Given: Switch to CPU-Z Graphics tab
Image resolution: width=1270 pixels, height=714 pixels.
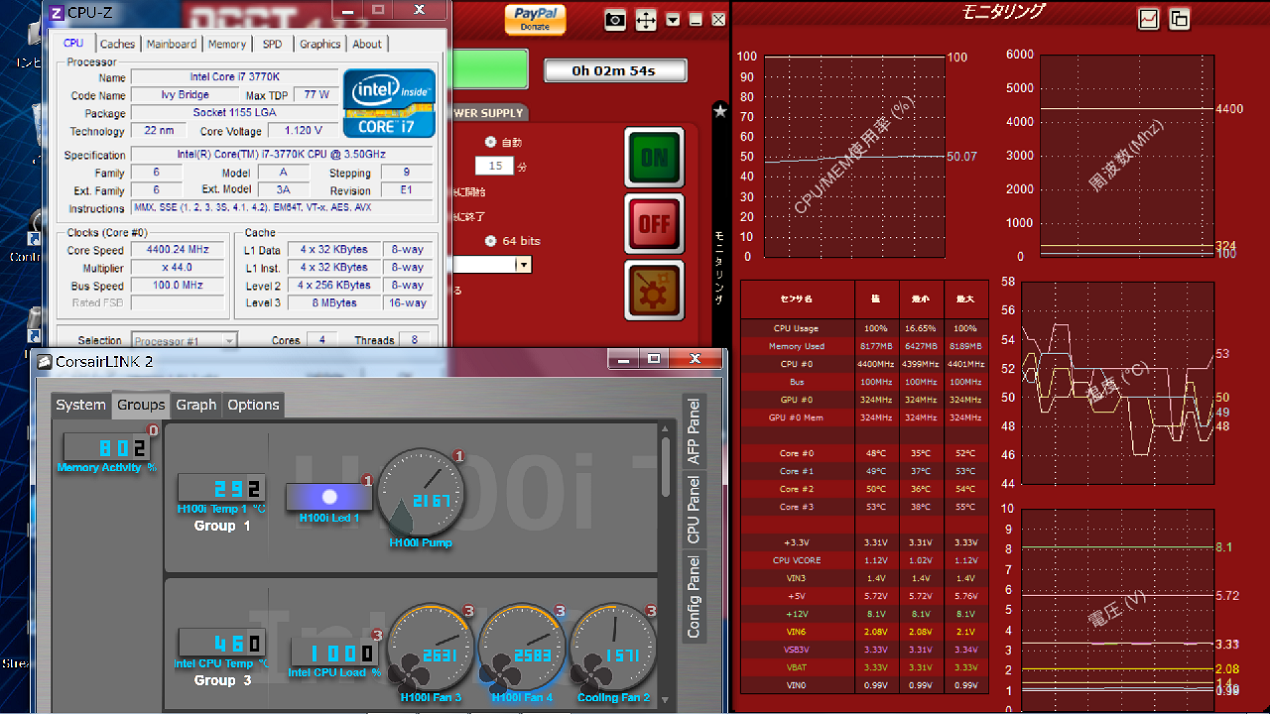Looking at the screenshot, I should coord(320,44).
